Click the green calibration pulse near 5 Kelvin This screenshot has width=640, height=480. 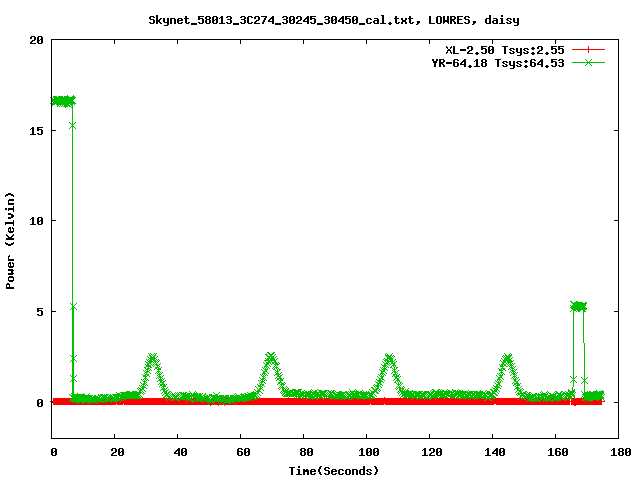click(578, 306)
